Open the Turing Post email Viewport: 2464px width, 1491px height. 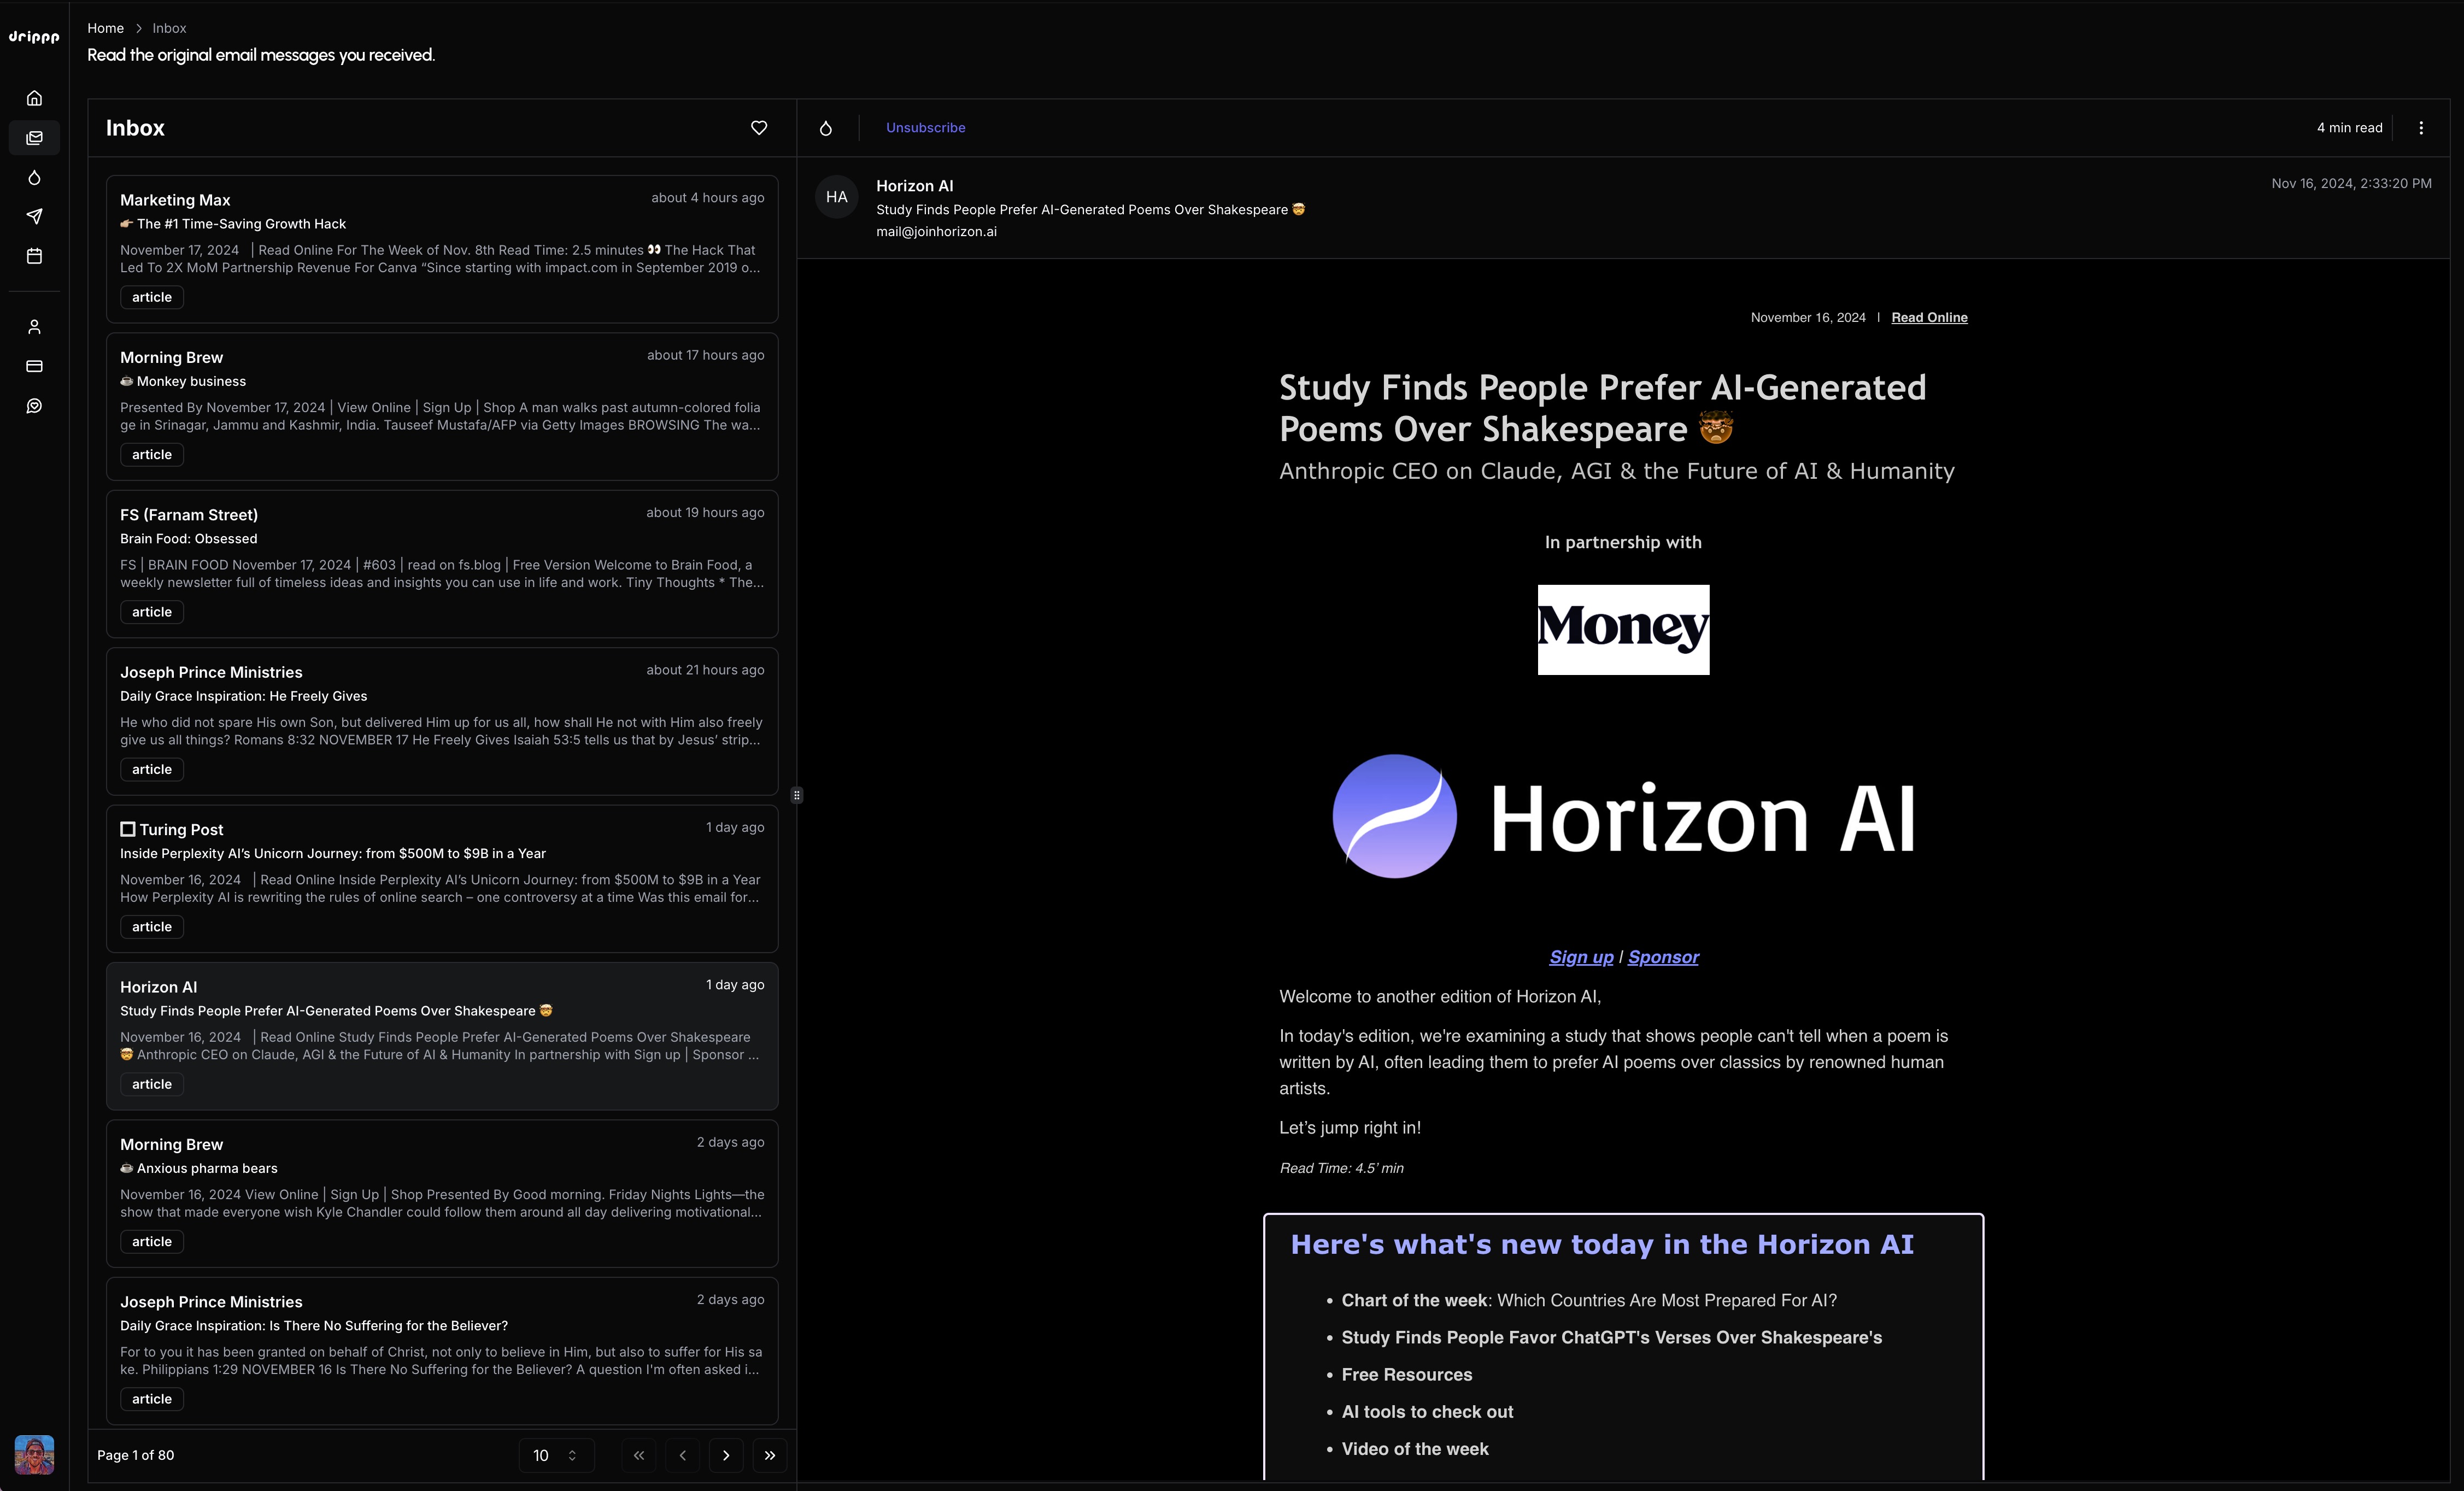click(x=442, y=878)
